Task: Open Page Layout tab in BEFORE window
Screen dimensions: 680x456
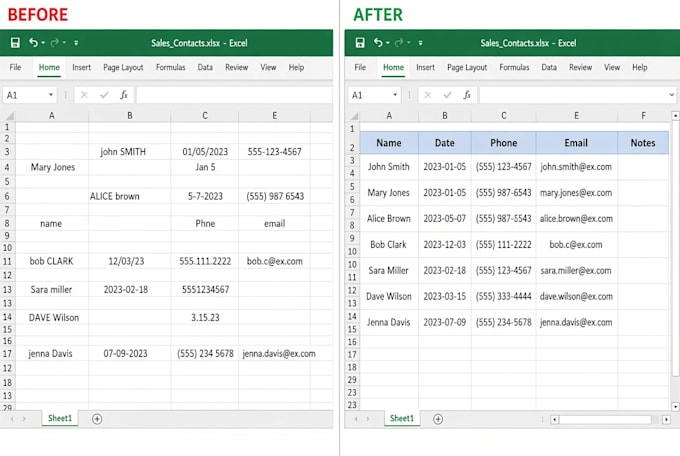Action: (123, 67)
